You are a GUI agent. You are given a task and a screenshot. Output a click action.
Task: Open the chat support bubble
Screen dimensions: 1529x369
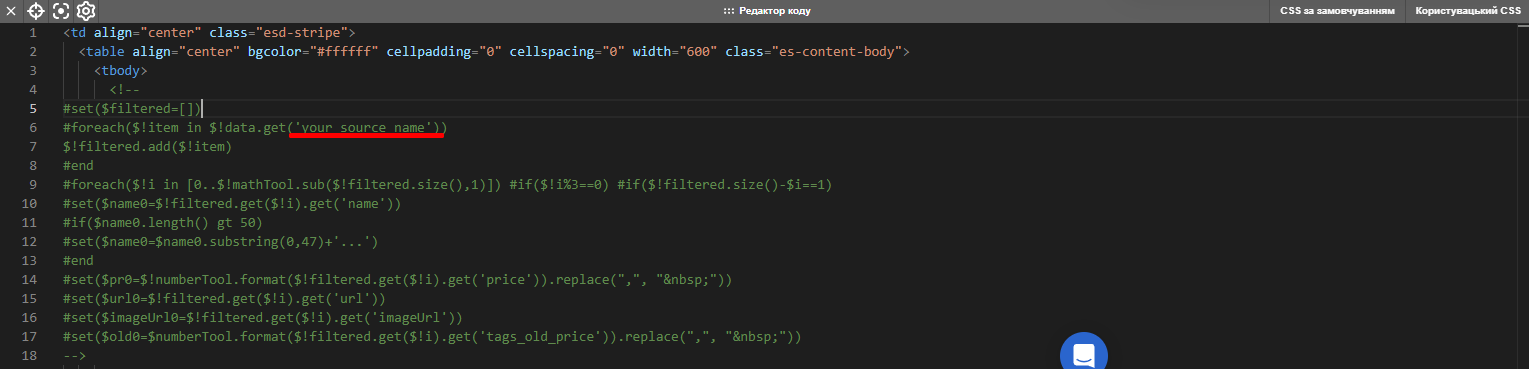pos(1084,355)
